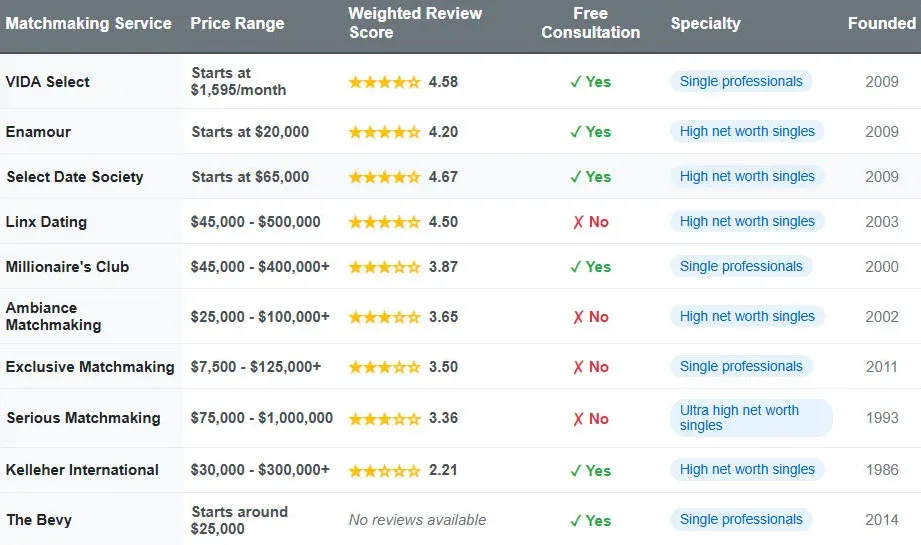Click the star rating for VIDA Select
Screen dimensions: 921x545
pyautogui.click(x=384, y=82)
